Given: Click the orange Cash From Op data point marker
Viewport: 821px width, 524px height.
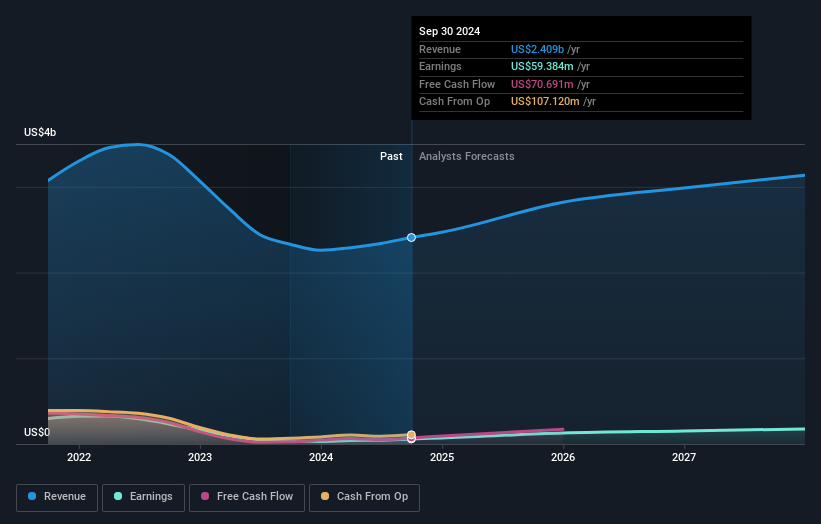Looking at the screenshot, I should click(412, 435).
